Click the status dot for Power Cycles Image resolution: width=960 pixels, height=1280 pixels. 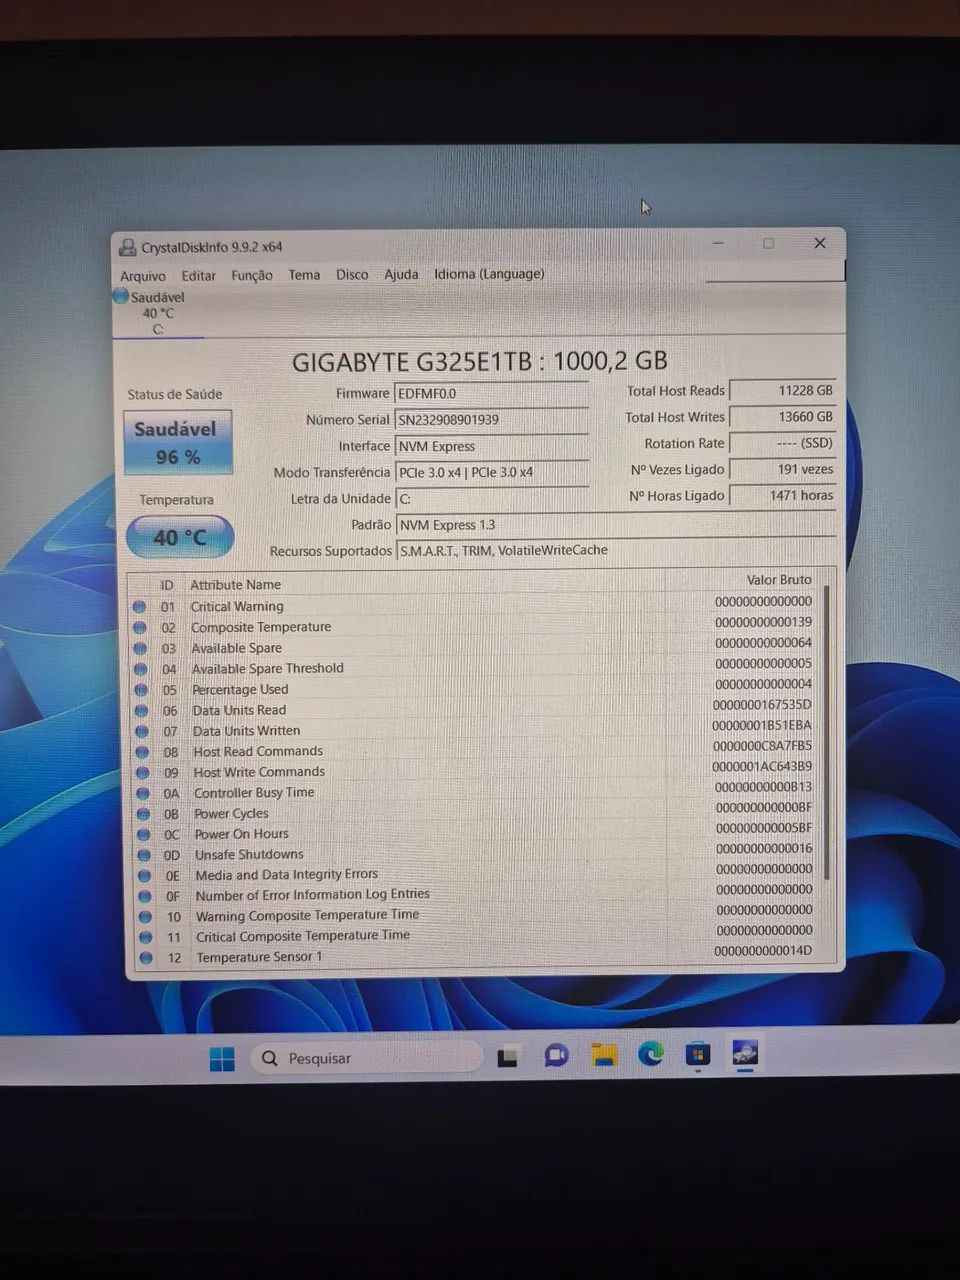(x=143, y=814)
